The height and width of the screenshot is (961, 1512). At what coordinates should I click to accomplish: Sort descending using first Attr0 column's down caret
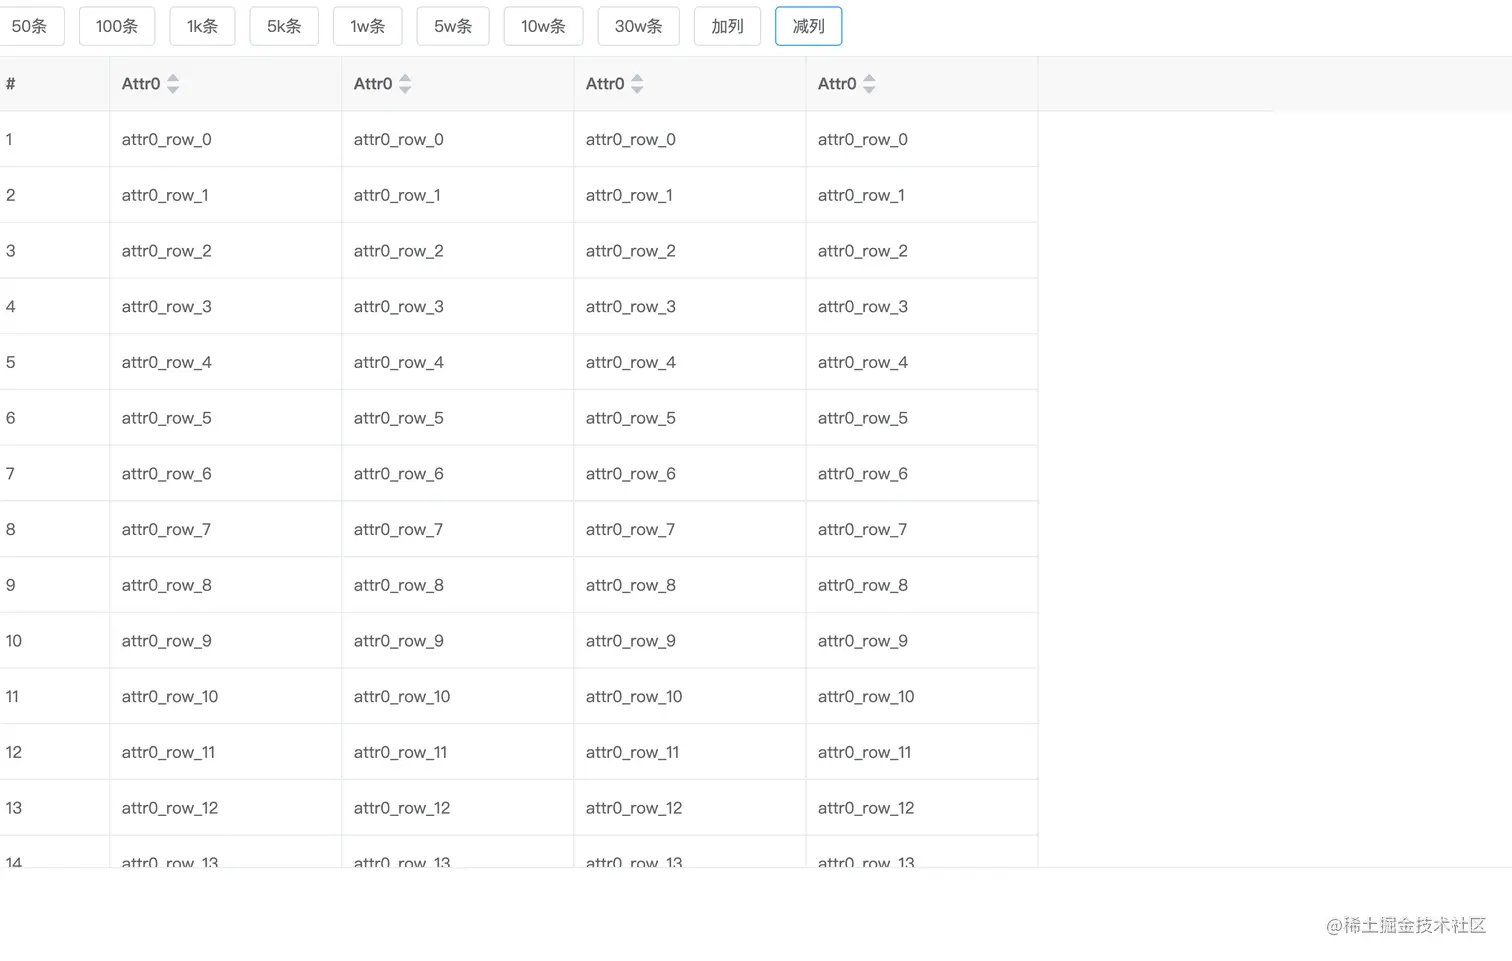[173, 90]
